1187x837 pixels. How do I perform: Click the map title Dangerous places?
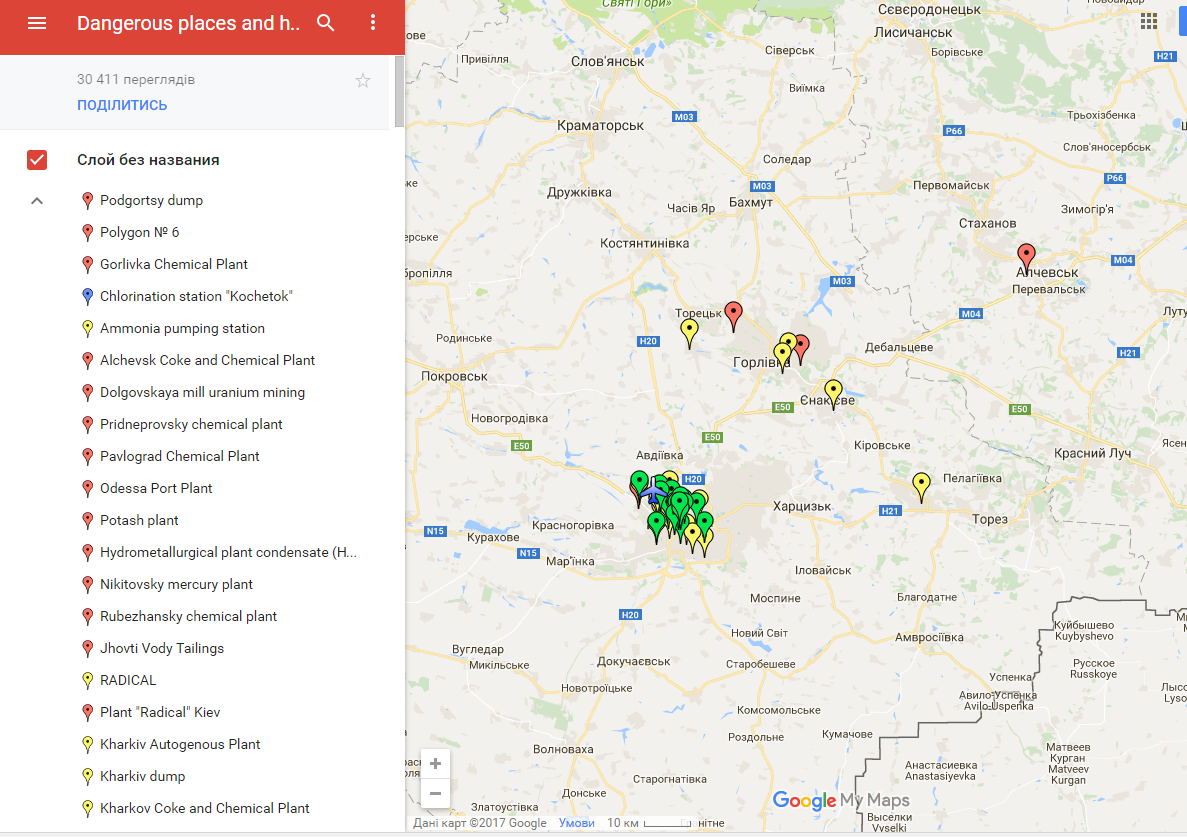pyautogui.click(x=188, y=23)
